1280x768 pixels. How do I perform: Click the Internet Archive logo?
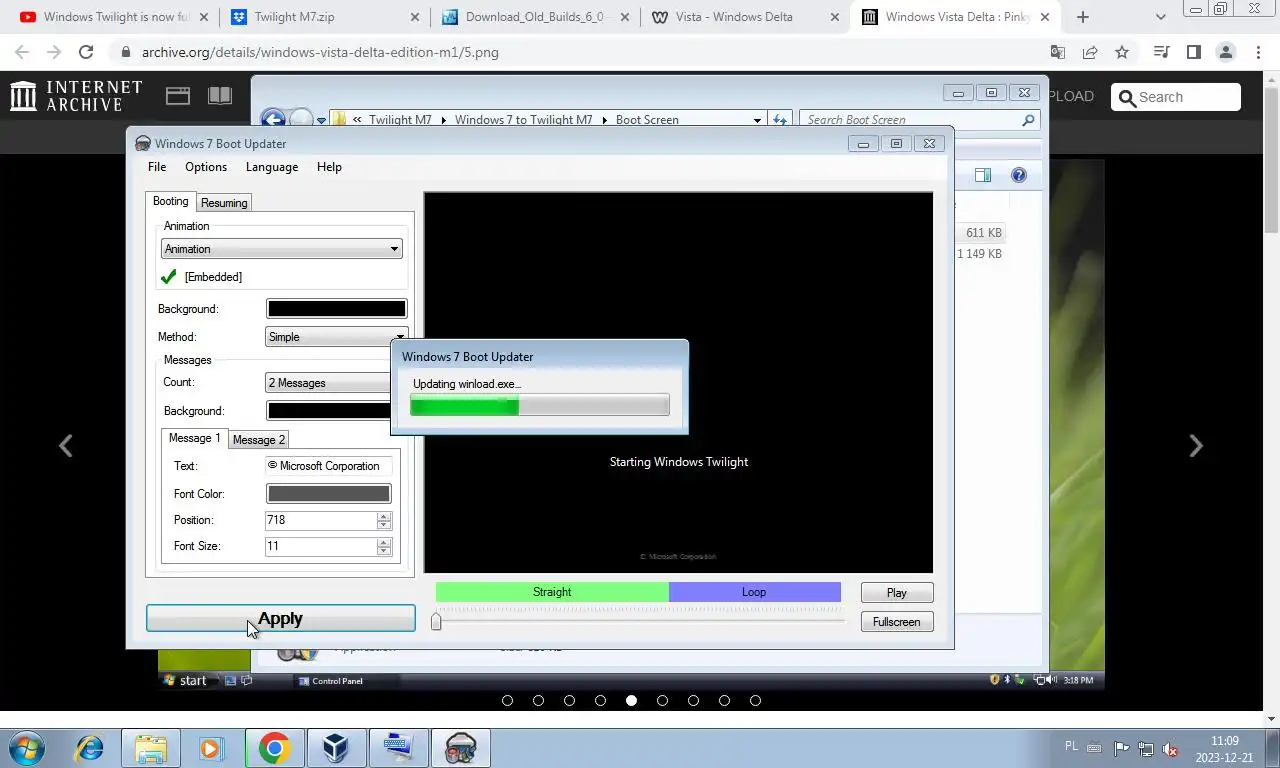click(x=76, y=96)
